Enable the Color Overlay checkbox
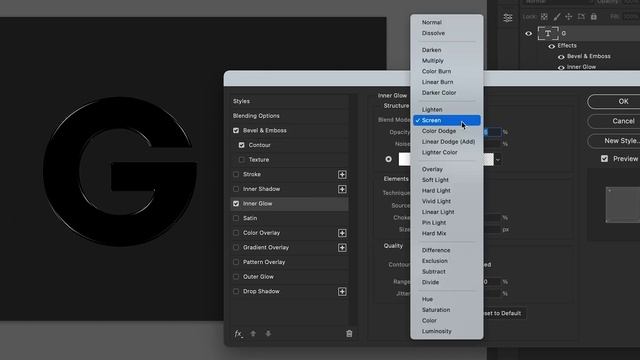This screenshot has width=640, height=360. (x=236, y=233)
